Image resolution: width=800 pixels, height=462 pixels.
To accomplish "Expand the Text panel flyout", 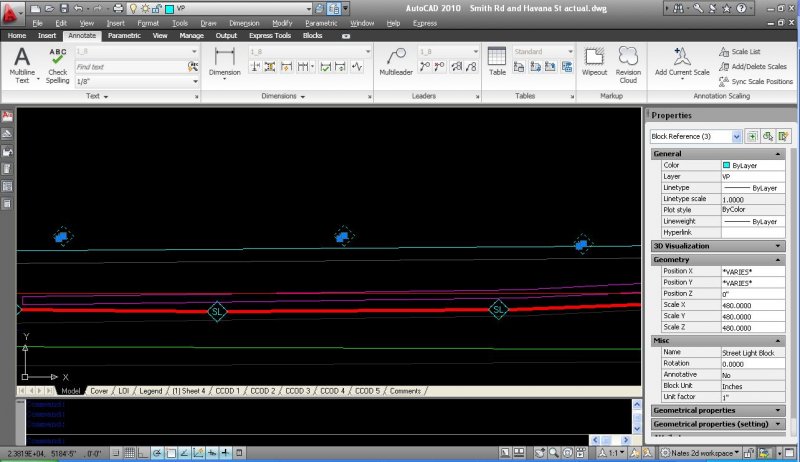I will [x=97, y=96].
